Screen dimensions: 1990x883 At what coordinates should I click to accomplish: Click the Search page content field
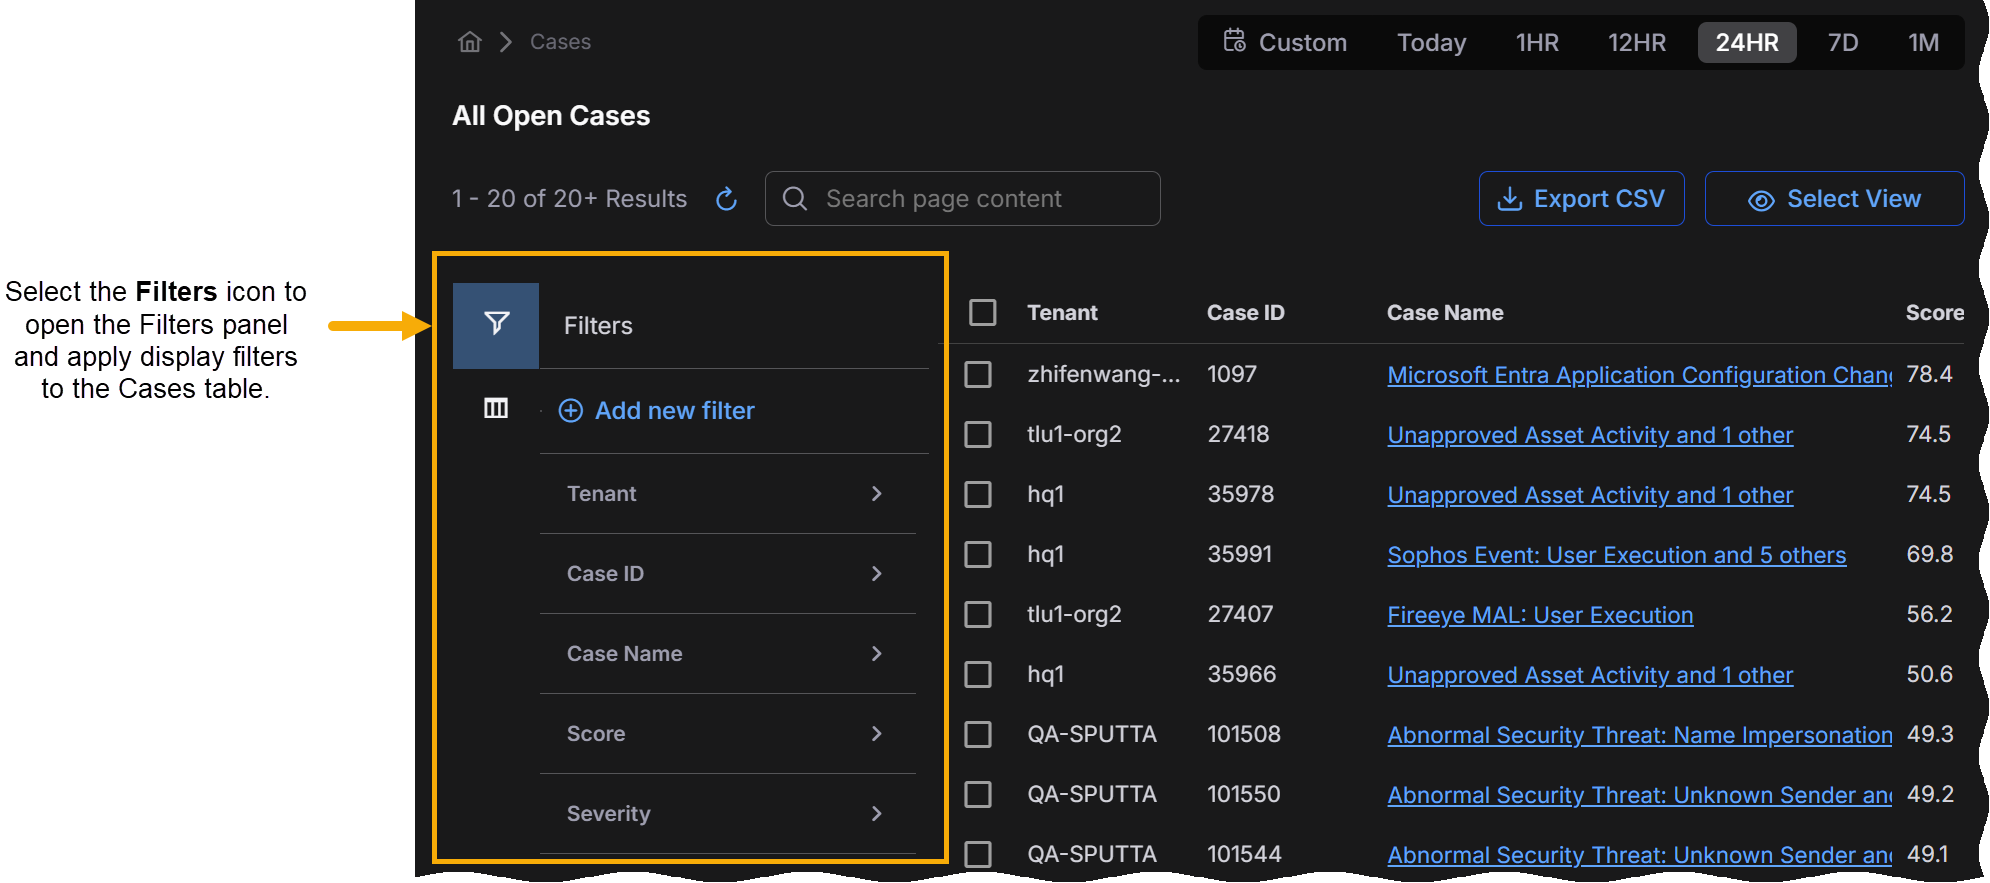click(962, 199)
